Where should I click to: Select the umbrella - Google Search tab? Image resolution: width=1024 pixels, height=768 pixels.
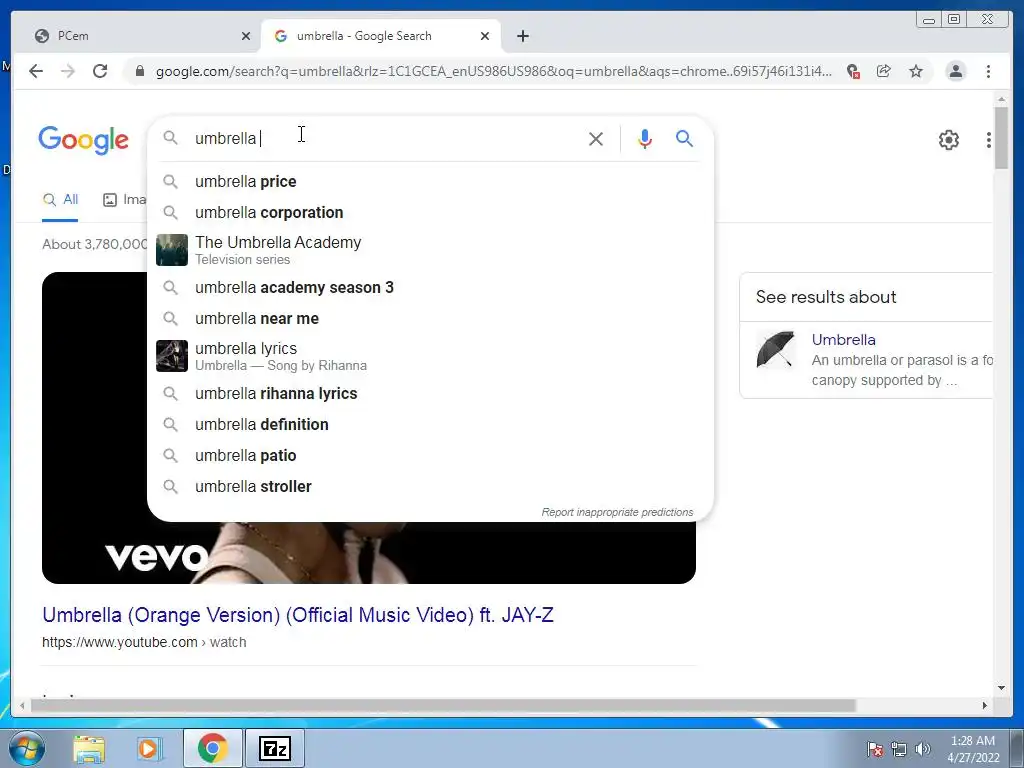coord(381,36)
